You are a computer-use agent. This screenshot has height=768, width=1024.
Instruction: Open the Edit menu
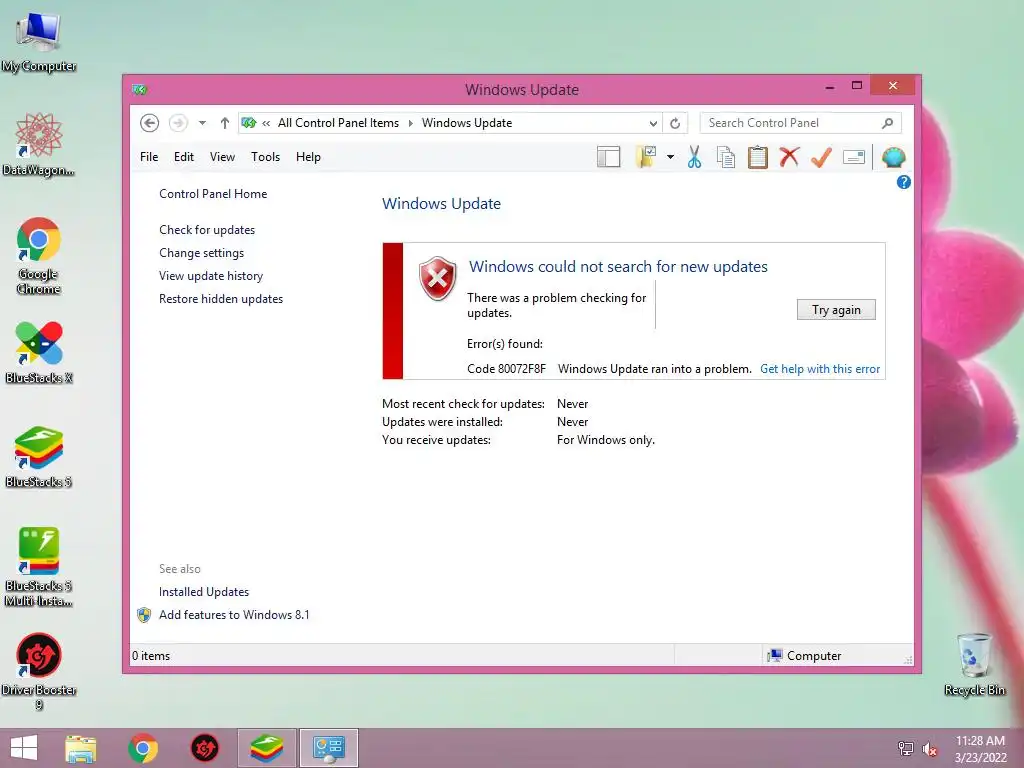(x=184, y=157)
